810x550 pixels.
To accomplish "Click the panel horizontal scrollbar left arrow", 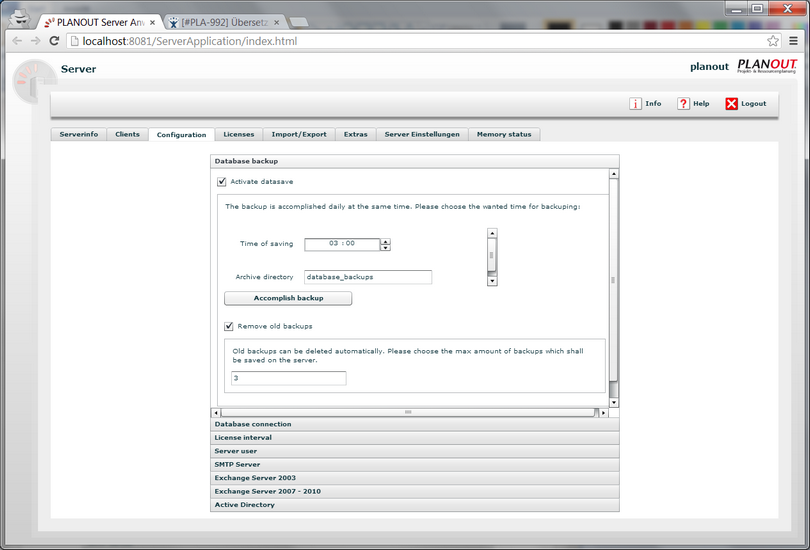I will [x=216, y=413].
